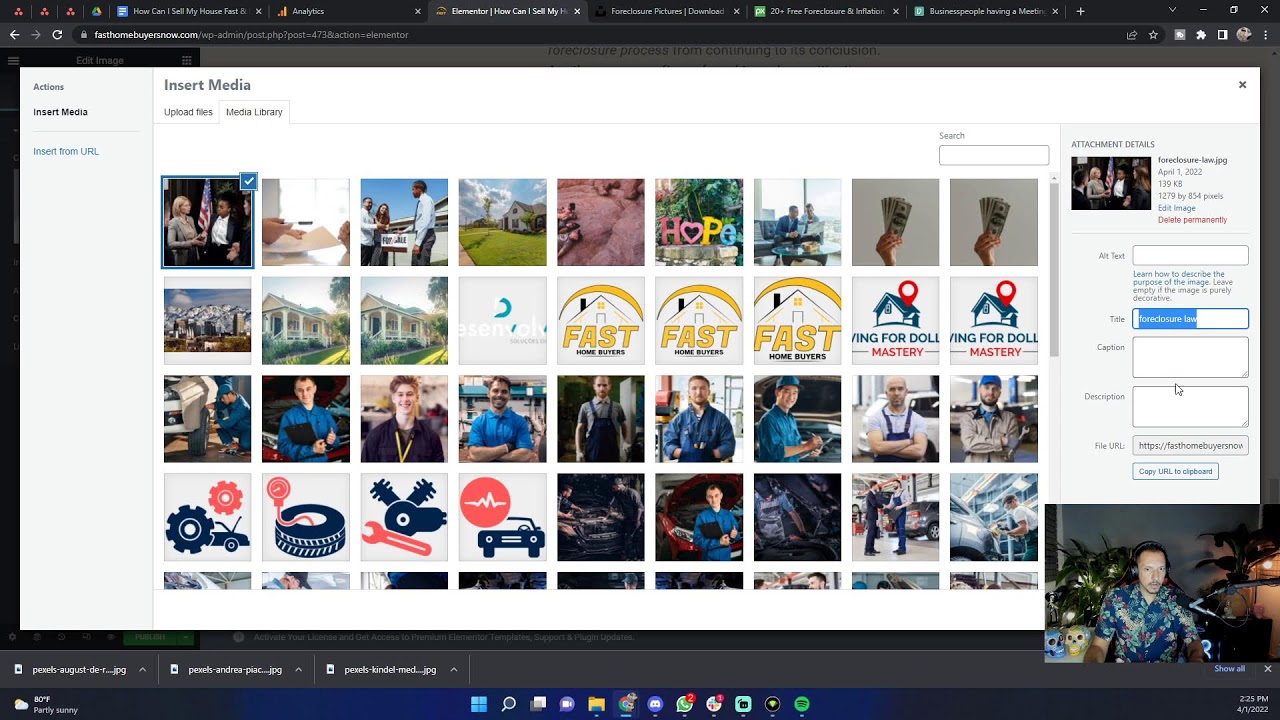Click the media Search input field
The width and height of the screenshot is (1280, 720).
pyautogui.click(x=993, y=155)
